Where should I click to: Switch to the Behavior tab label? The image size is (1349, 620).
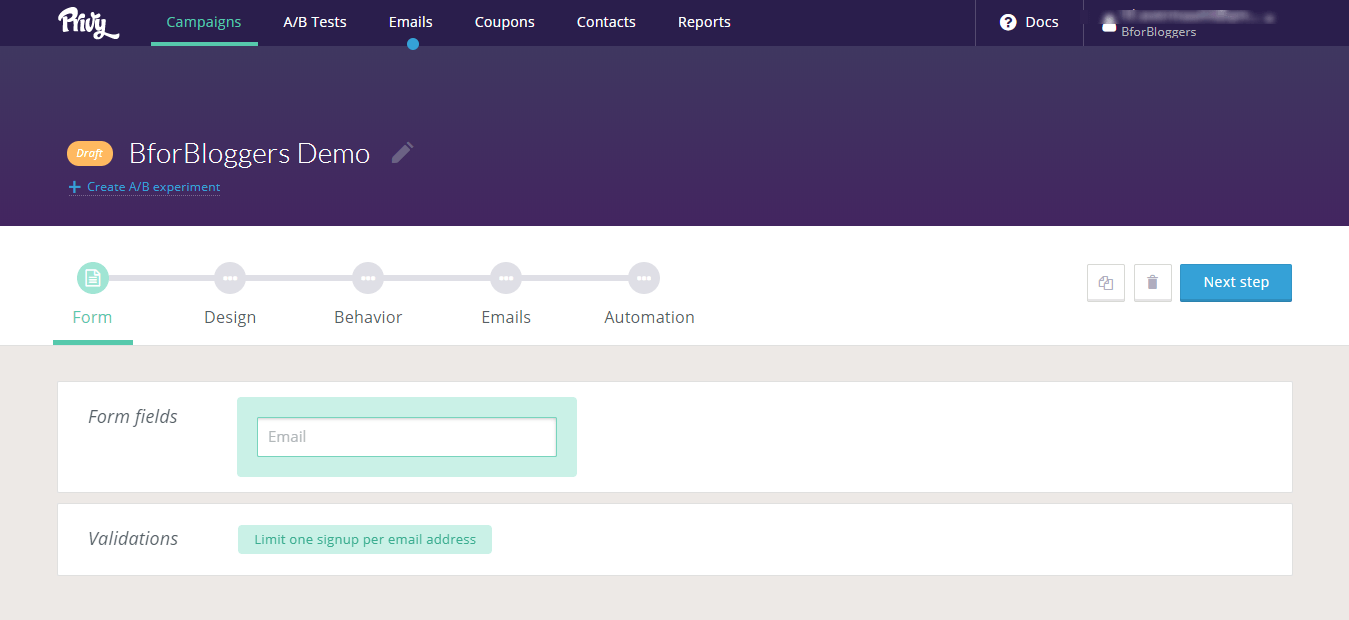point(368,317)
